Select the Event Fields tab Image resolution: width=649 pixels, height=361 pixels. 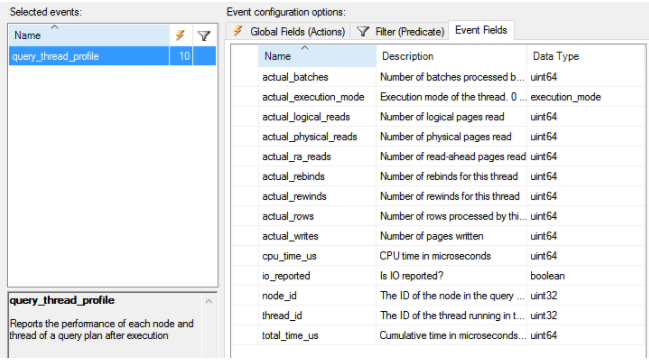coord(481,30)
